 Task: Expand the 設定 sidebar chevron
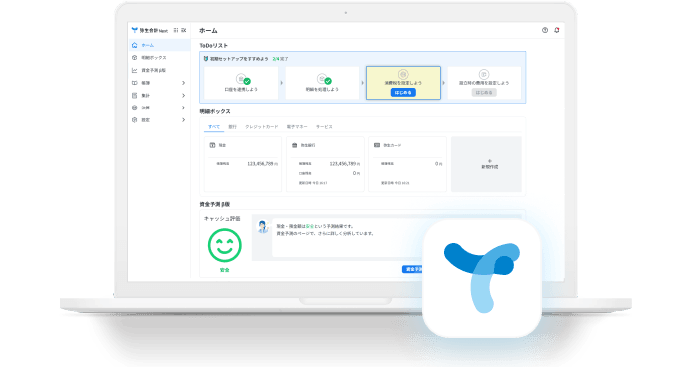[183, 120]
